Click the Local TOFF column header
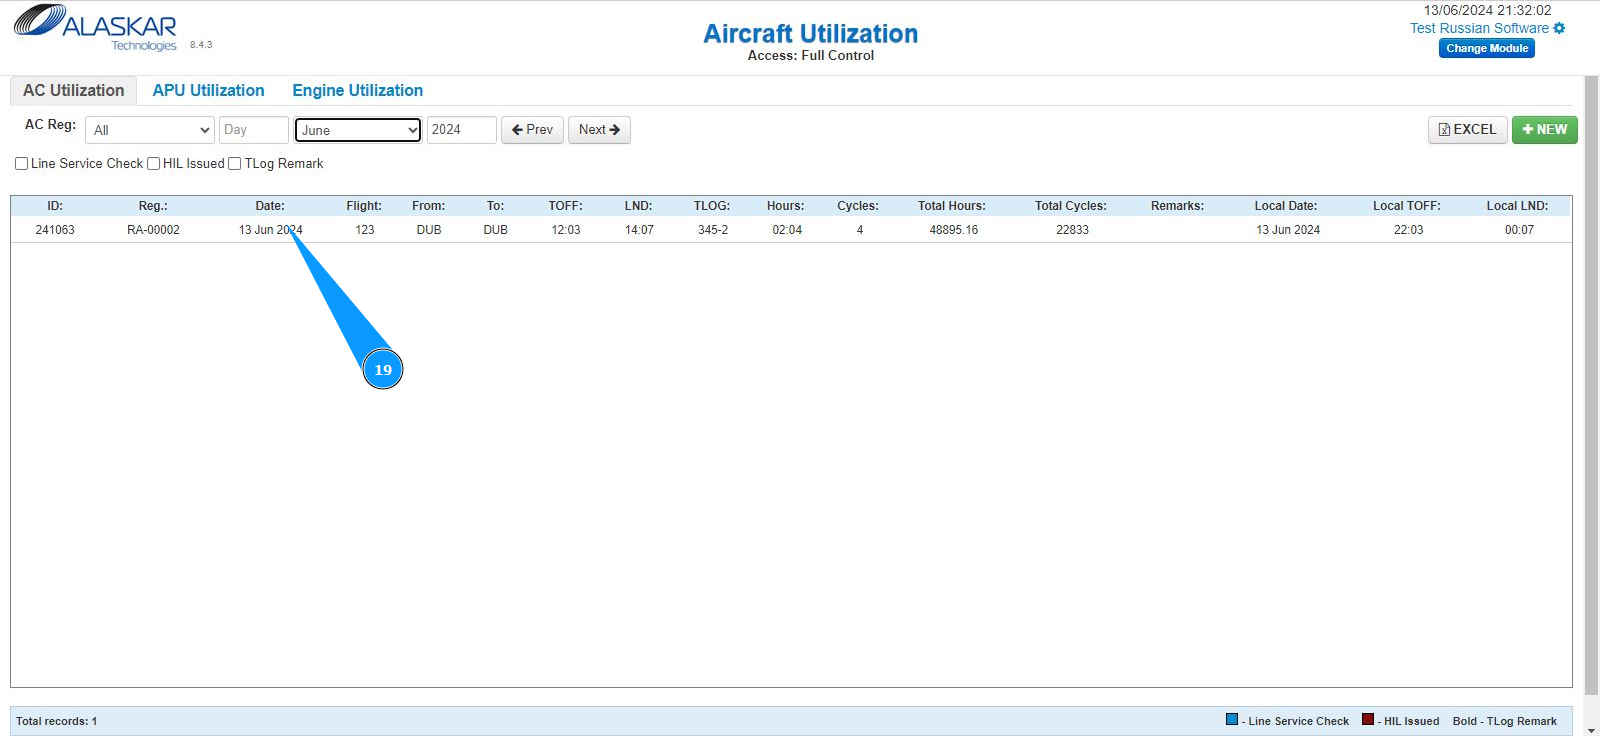The height and width of the screenshot is (736, 1600). [x=1407, y=206]
